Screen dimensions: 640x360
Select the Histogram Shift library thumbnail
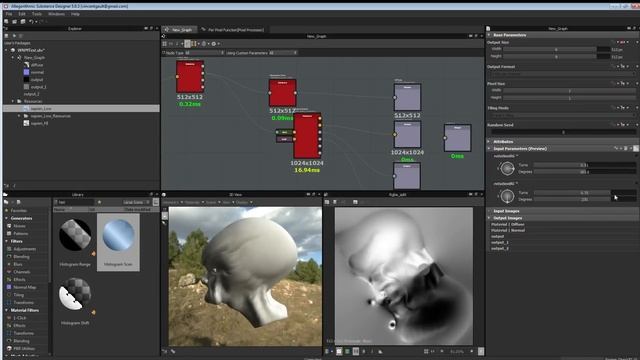pyautogui.click(x=75, y=294)
